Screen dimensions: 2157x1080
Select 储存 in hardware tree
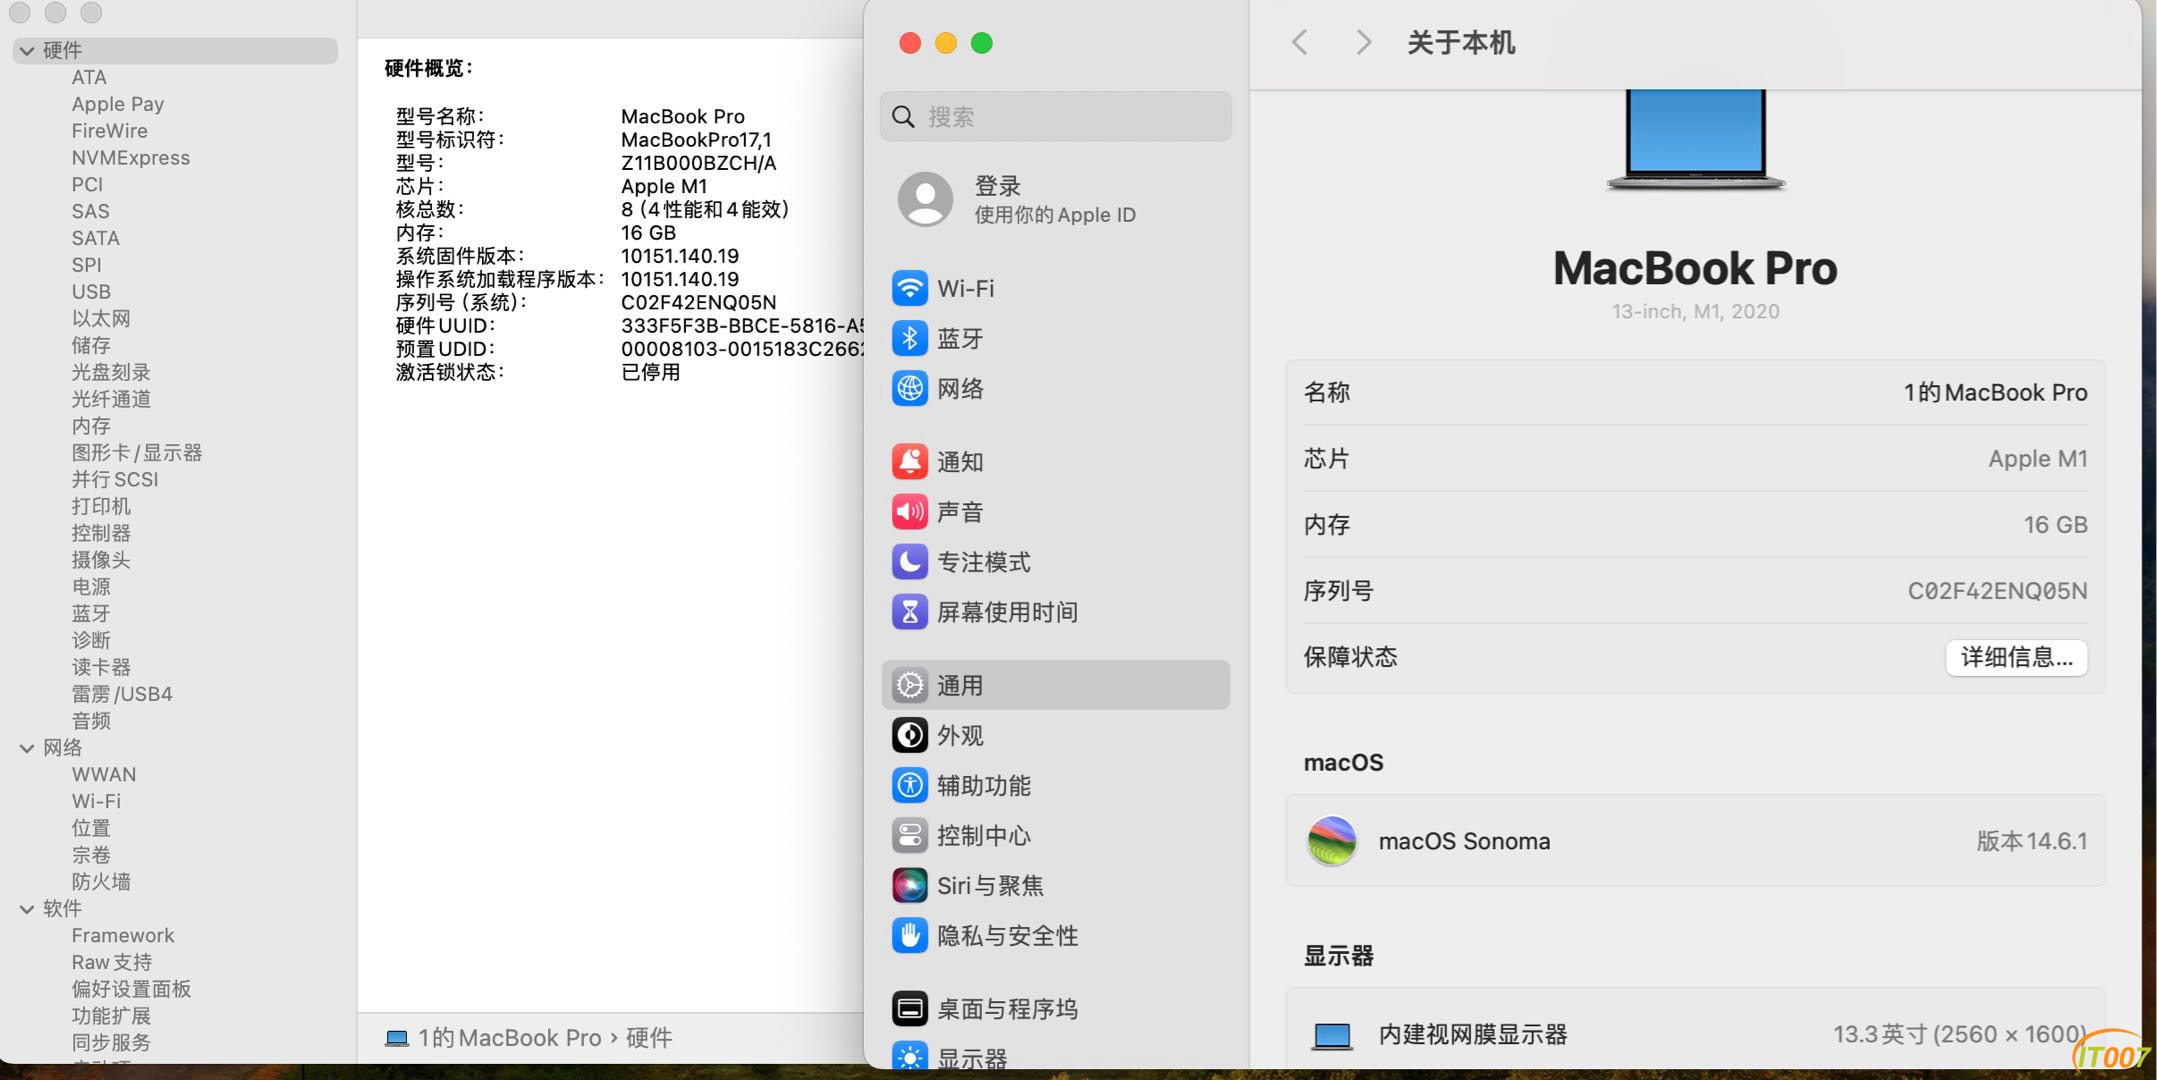[91, 345]
